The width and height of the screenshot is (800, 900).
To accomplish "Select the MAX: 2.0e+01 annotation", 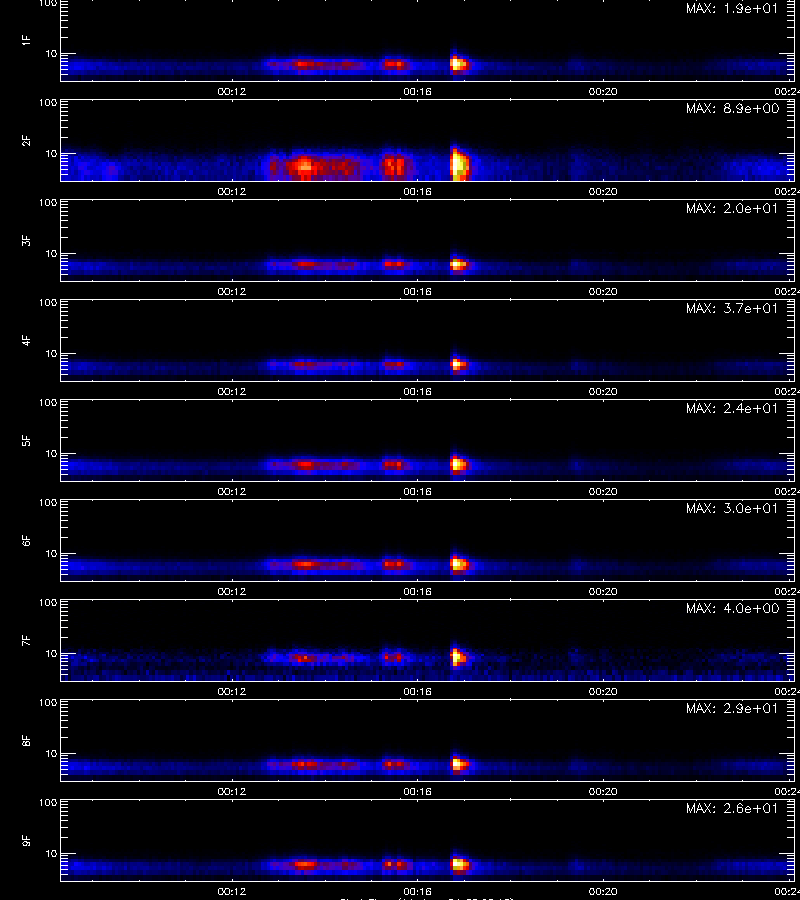I will point(732,208).
